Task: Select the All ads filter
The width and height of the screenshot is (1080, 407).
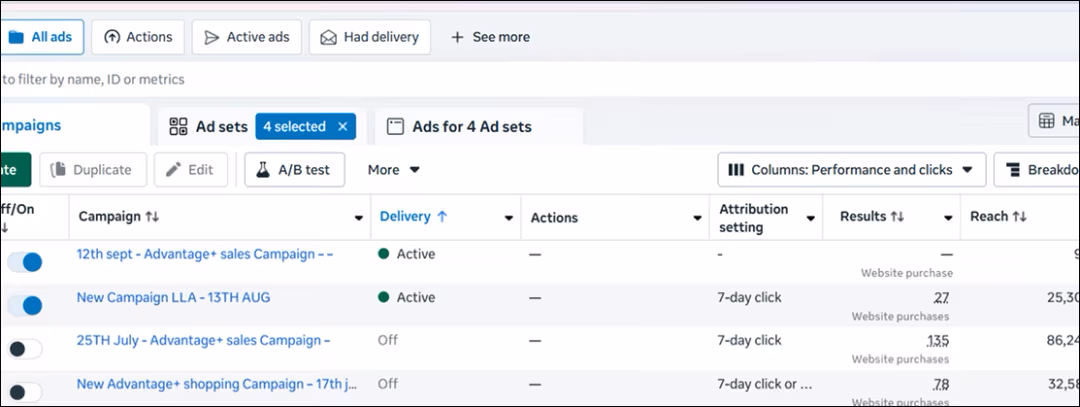Action: [x=41, y=37]
